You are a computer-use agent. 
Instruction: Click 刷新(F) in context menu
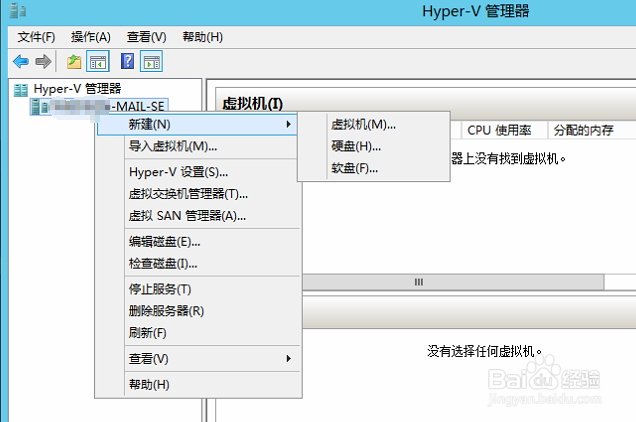tap(199, 333)
